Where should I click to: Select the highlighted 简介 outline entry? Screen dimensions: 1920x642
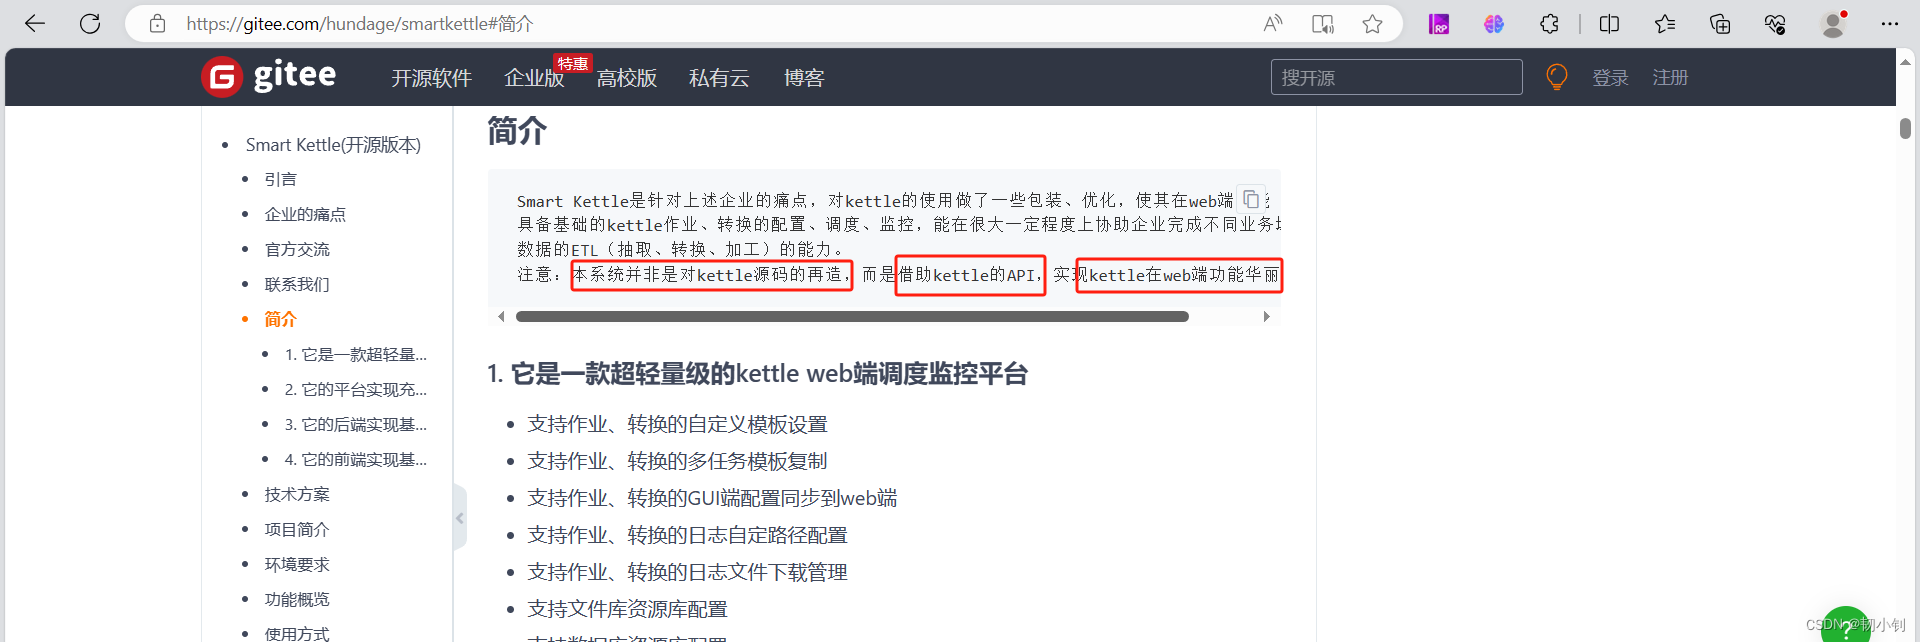(x=280, y=319)
